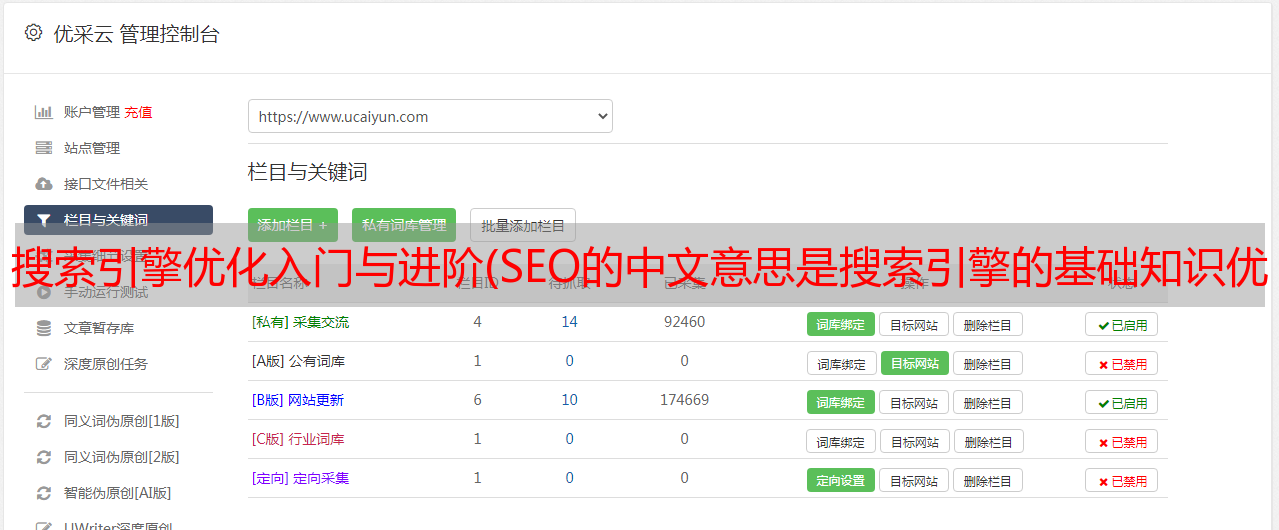Click 定向设置 in the 定向采集 row
1279x530 pixels.
(x=841, y=480)
